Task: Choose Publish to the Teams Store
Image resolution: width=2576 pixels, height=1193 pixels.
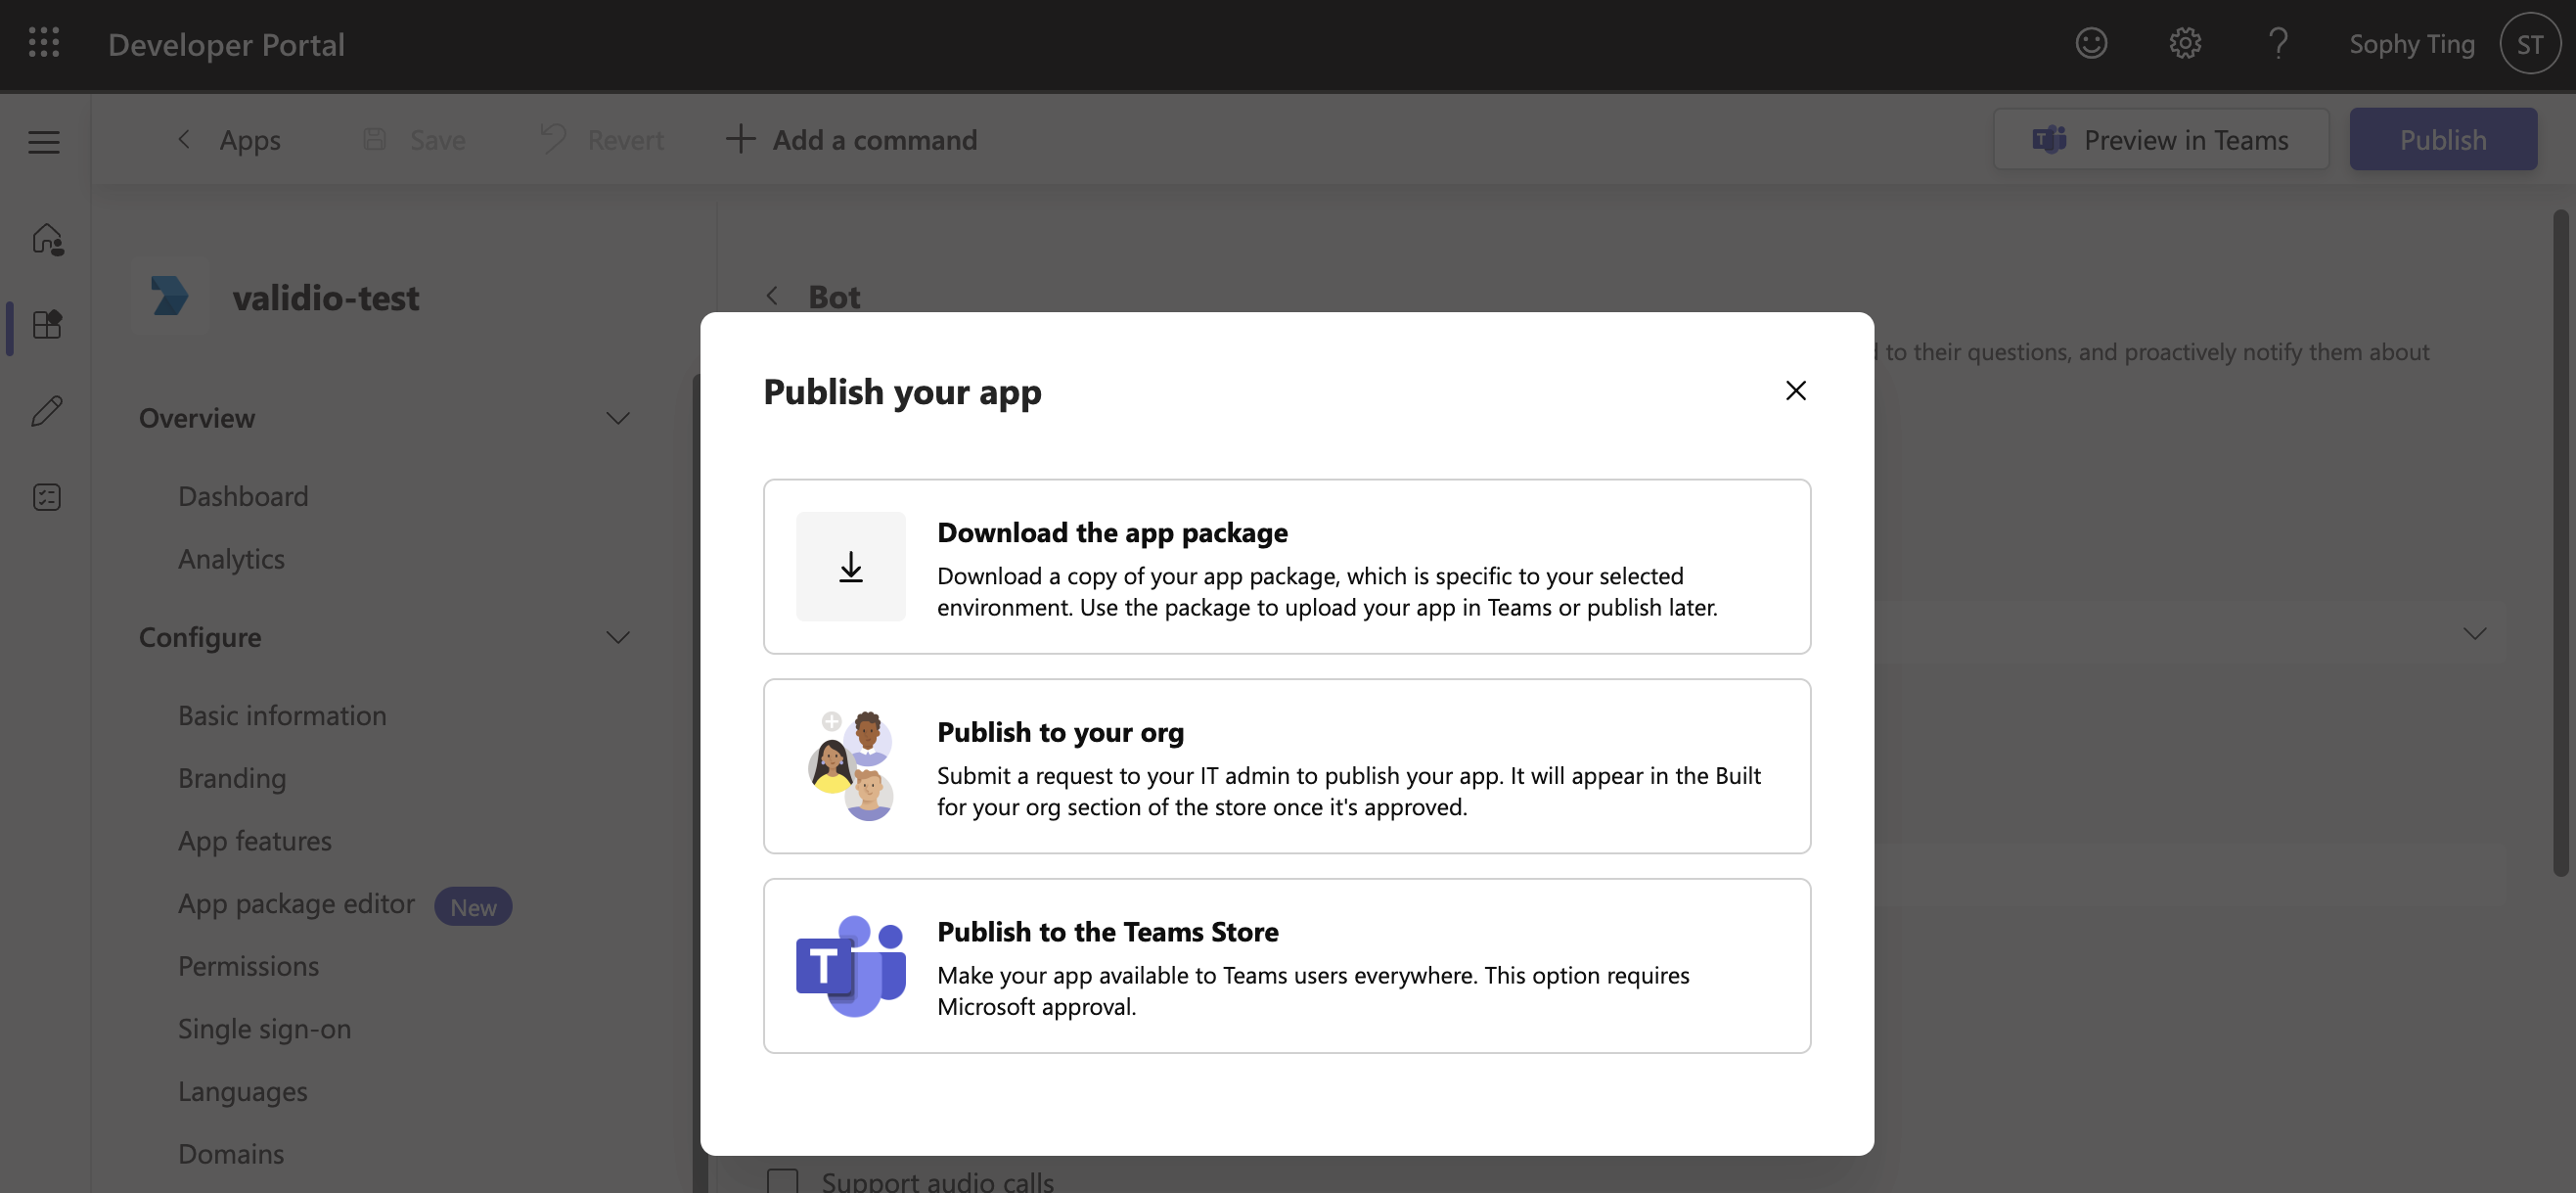Action: tap(1287, 965)
